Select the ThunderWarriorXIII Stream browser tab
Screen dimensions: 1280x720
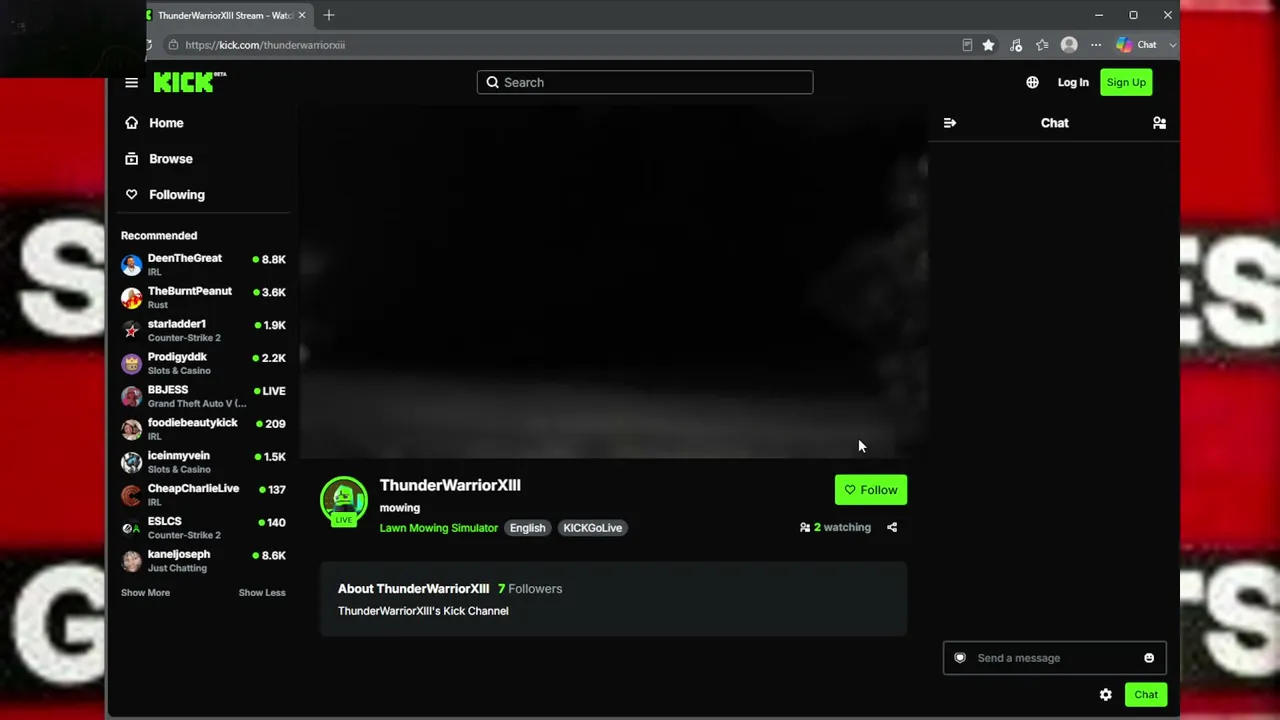click(x=225, y=15)
